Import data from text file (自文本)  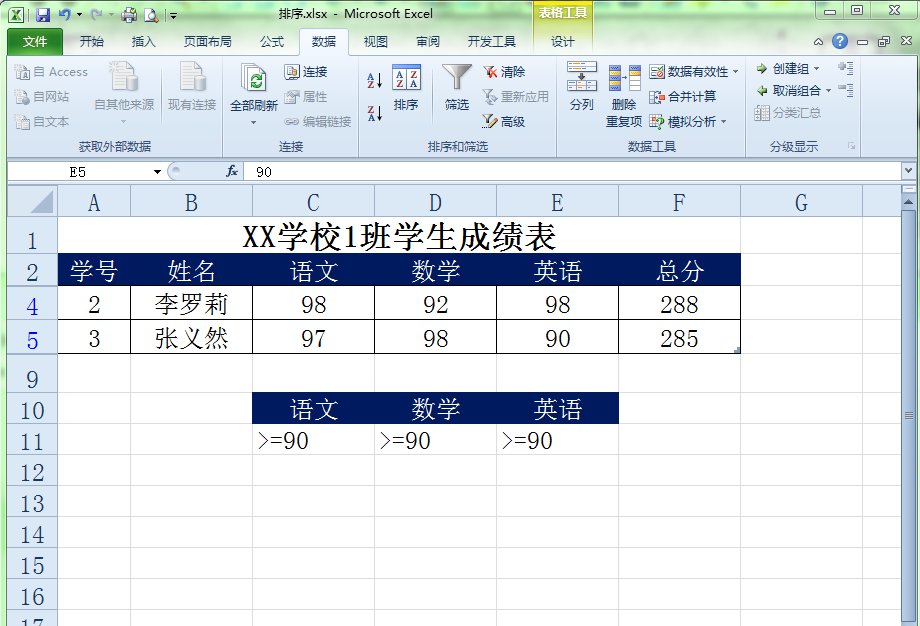[42, 121]
